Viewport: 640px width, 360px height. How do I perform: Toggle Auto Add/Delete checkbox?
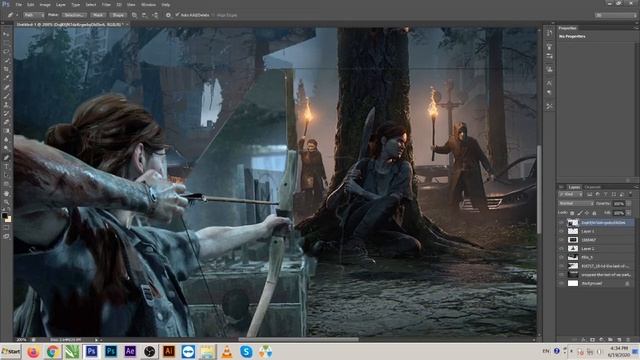coord(178,15)
